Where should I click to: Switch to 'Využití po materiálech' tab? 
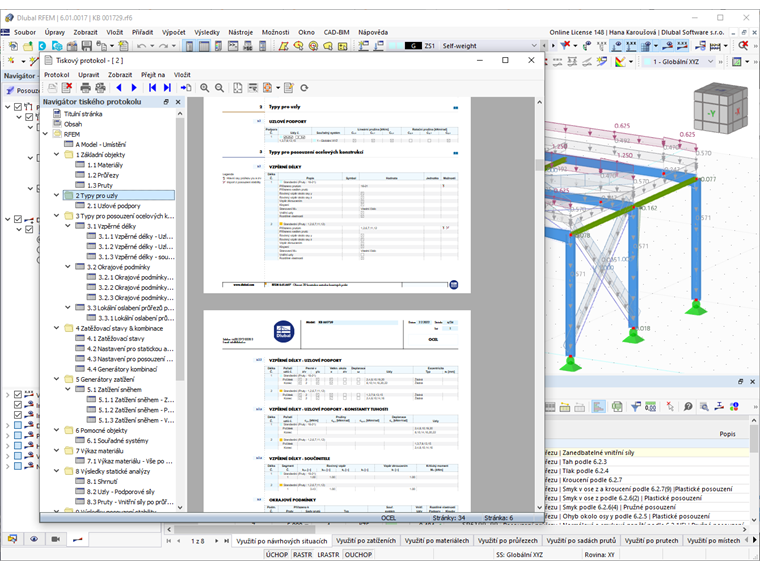tap(437, 540)
